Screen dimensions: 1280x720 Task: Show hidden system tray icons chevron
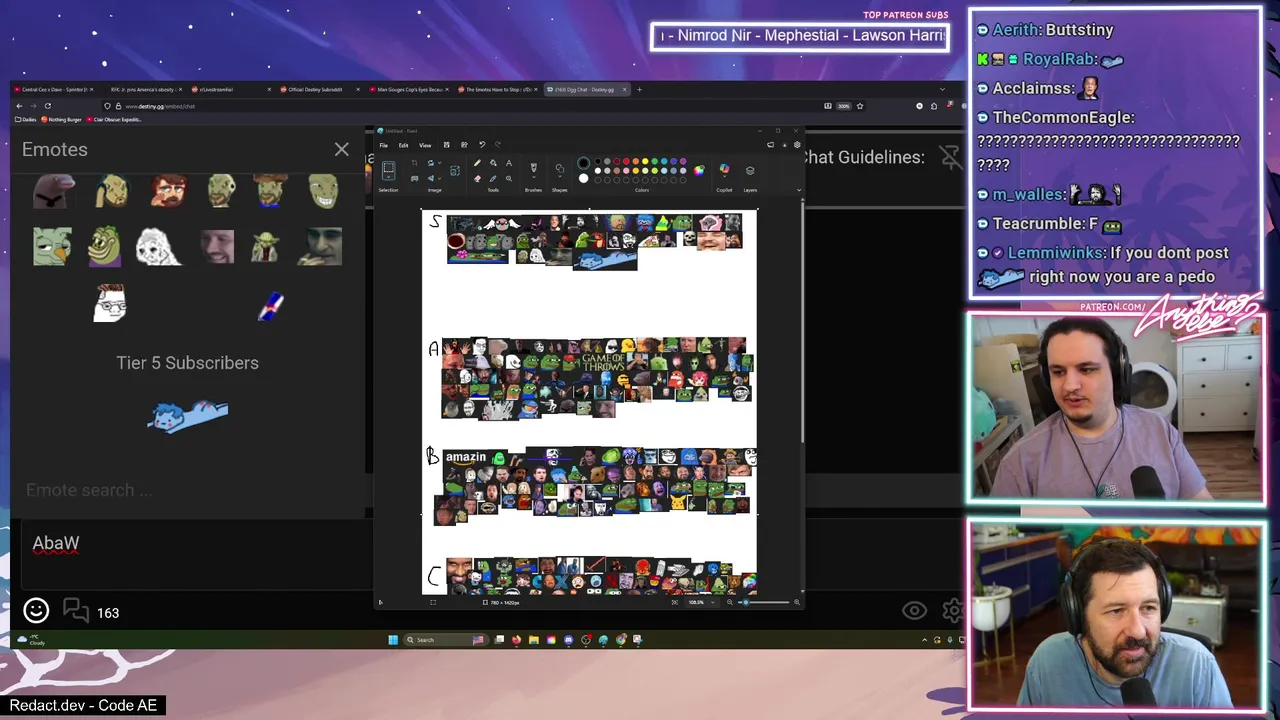(924, 639)
